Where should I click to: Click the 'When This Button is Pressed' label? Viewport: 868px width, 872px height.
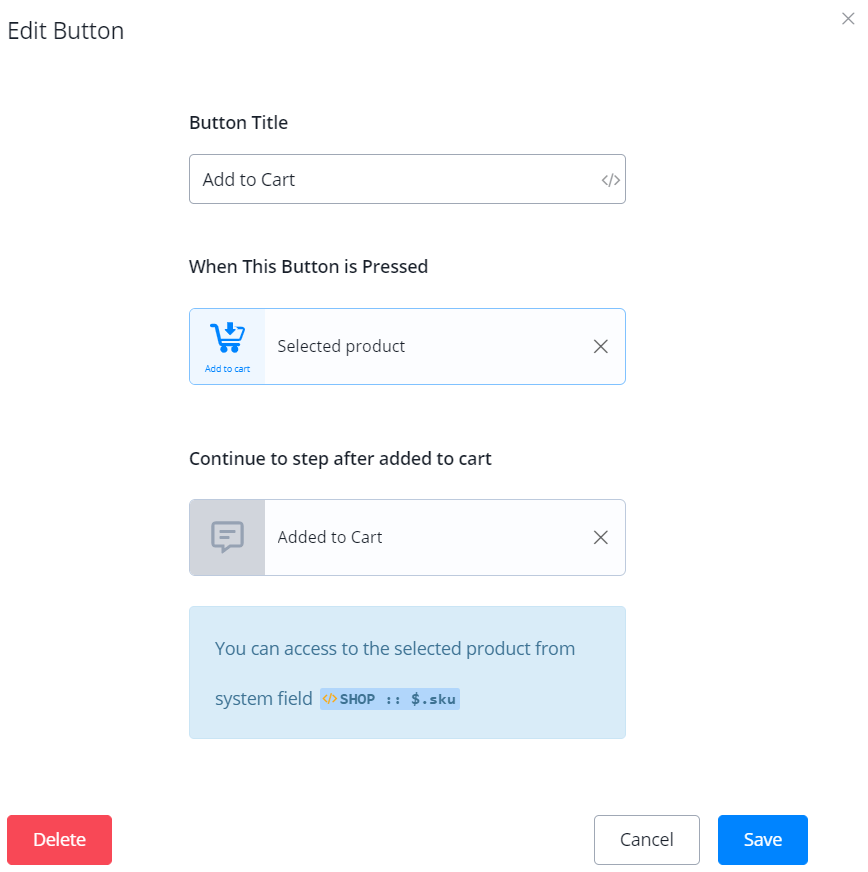coord(308,267)
